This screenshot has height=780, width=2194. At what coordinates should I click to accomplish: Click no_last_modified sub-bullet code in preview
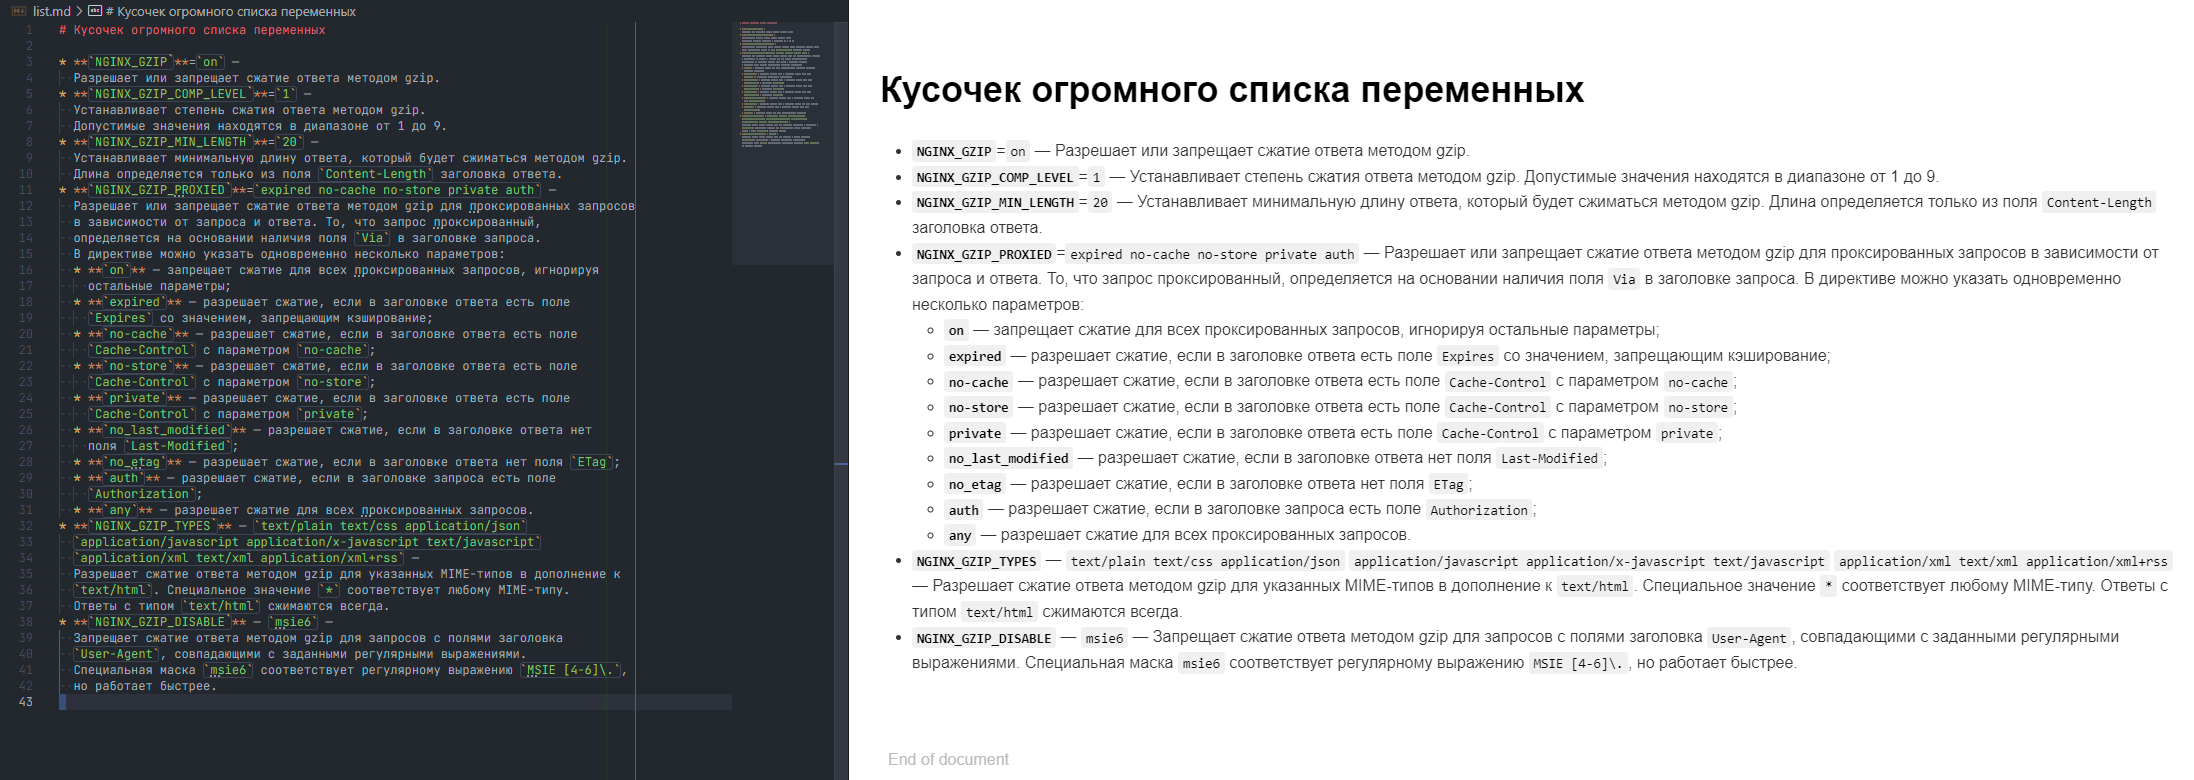[x=1008, y=459]
